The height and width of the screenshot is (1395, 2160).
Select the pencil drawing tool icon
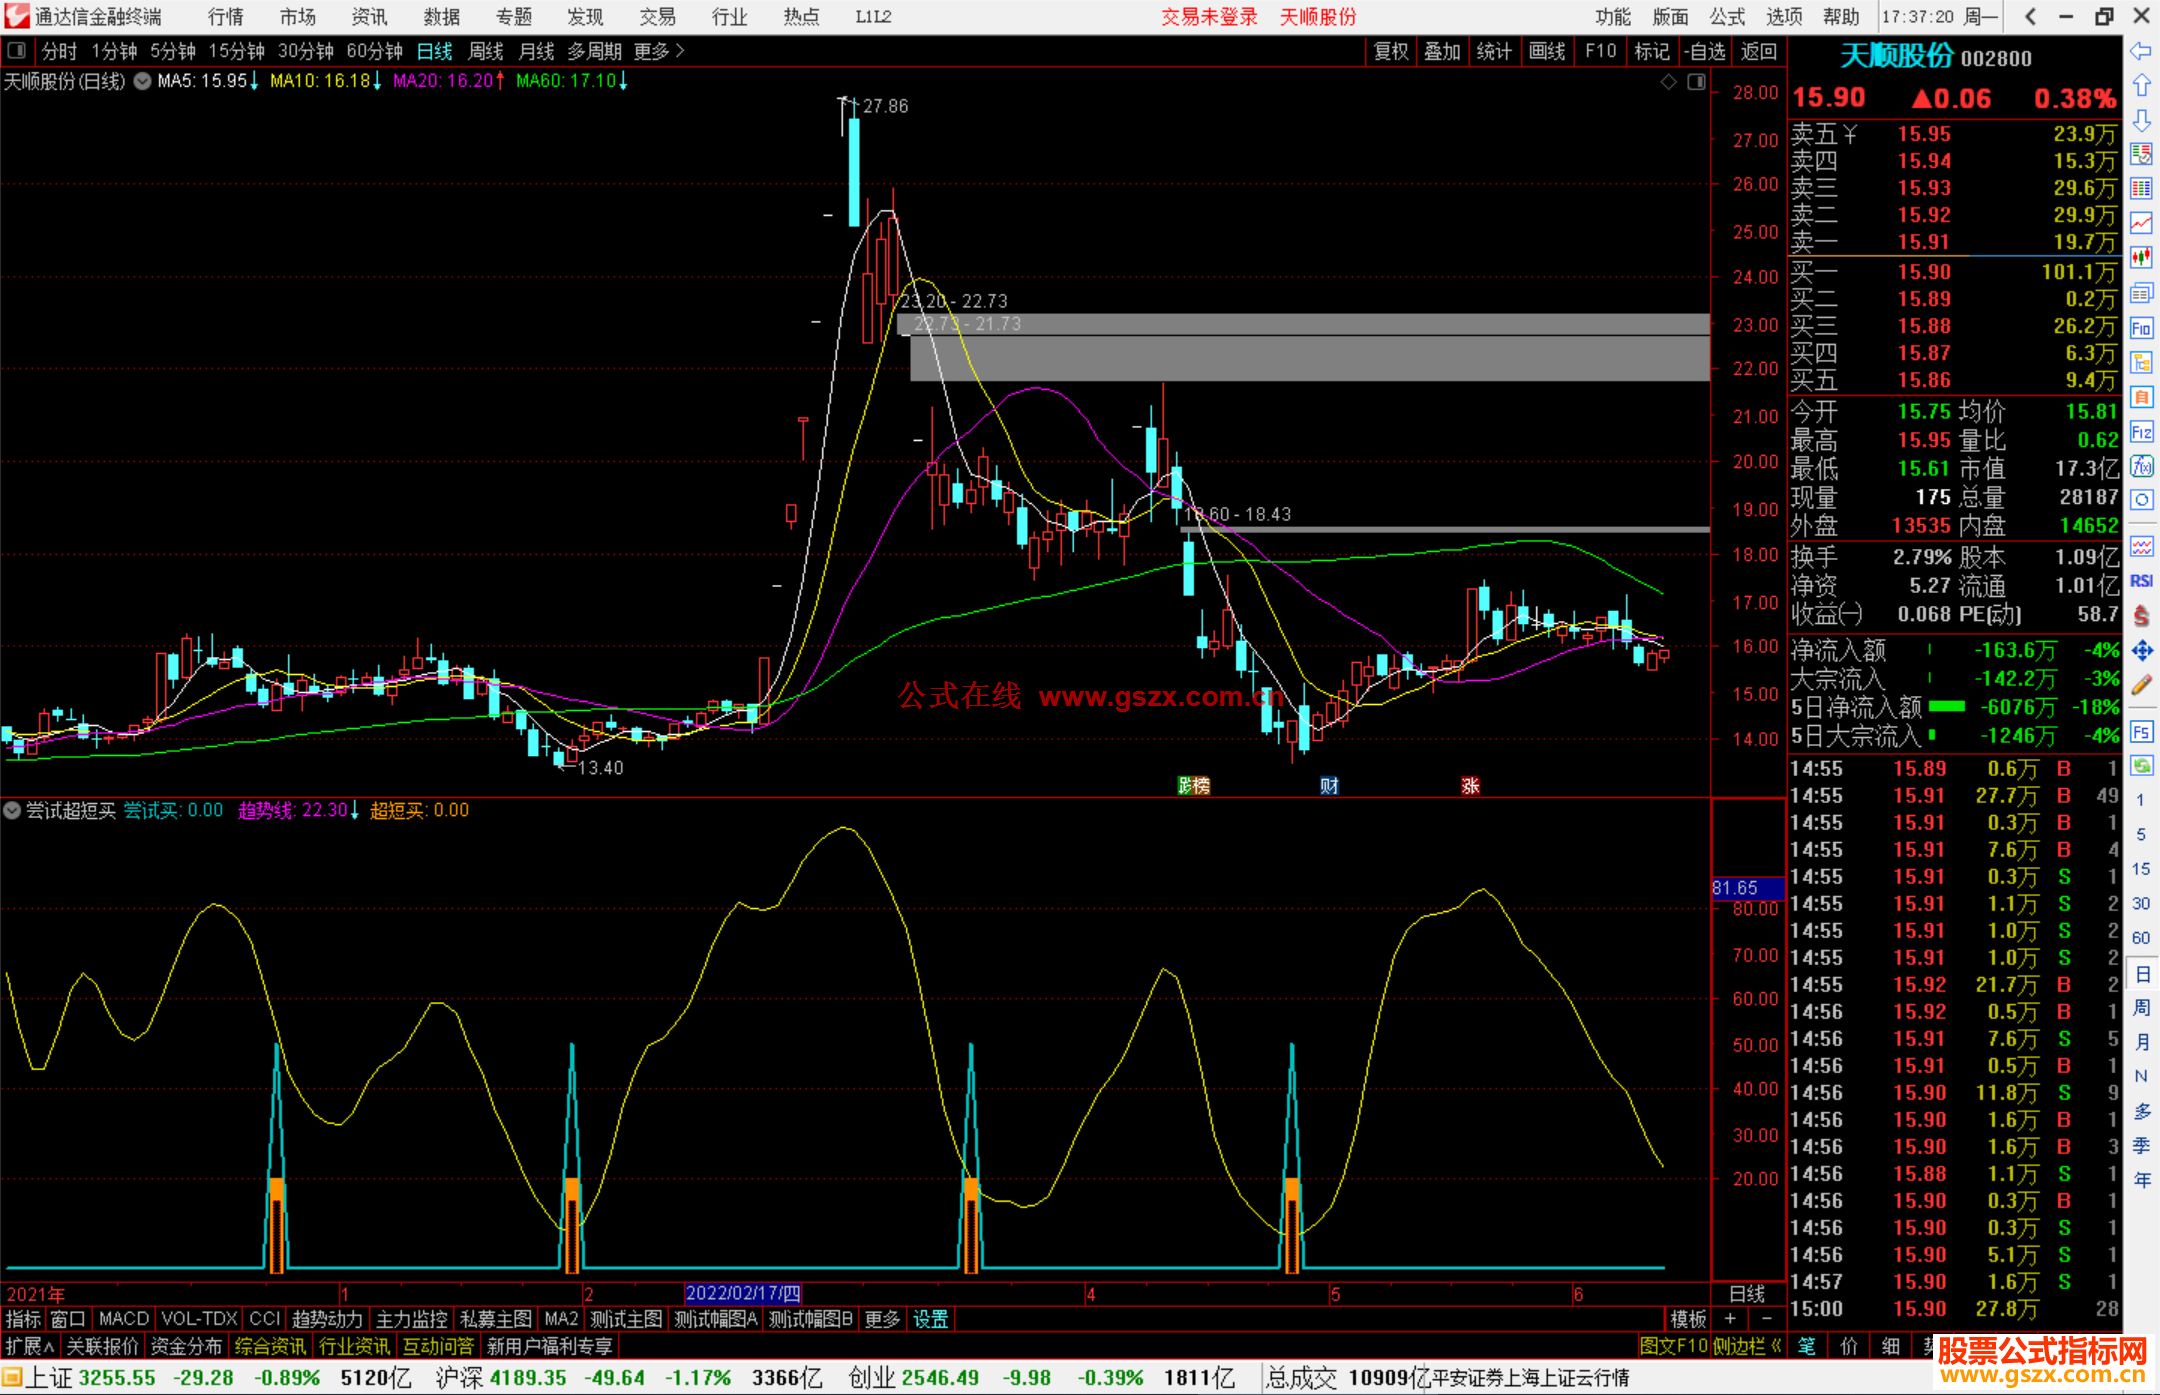coord(2141,685)
